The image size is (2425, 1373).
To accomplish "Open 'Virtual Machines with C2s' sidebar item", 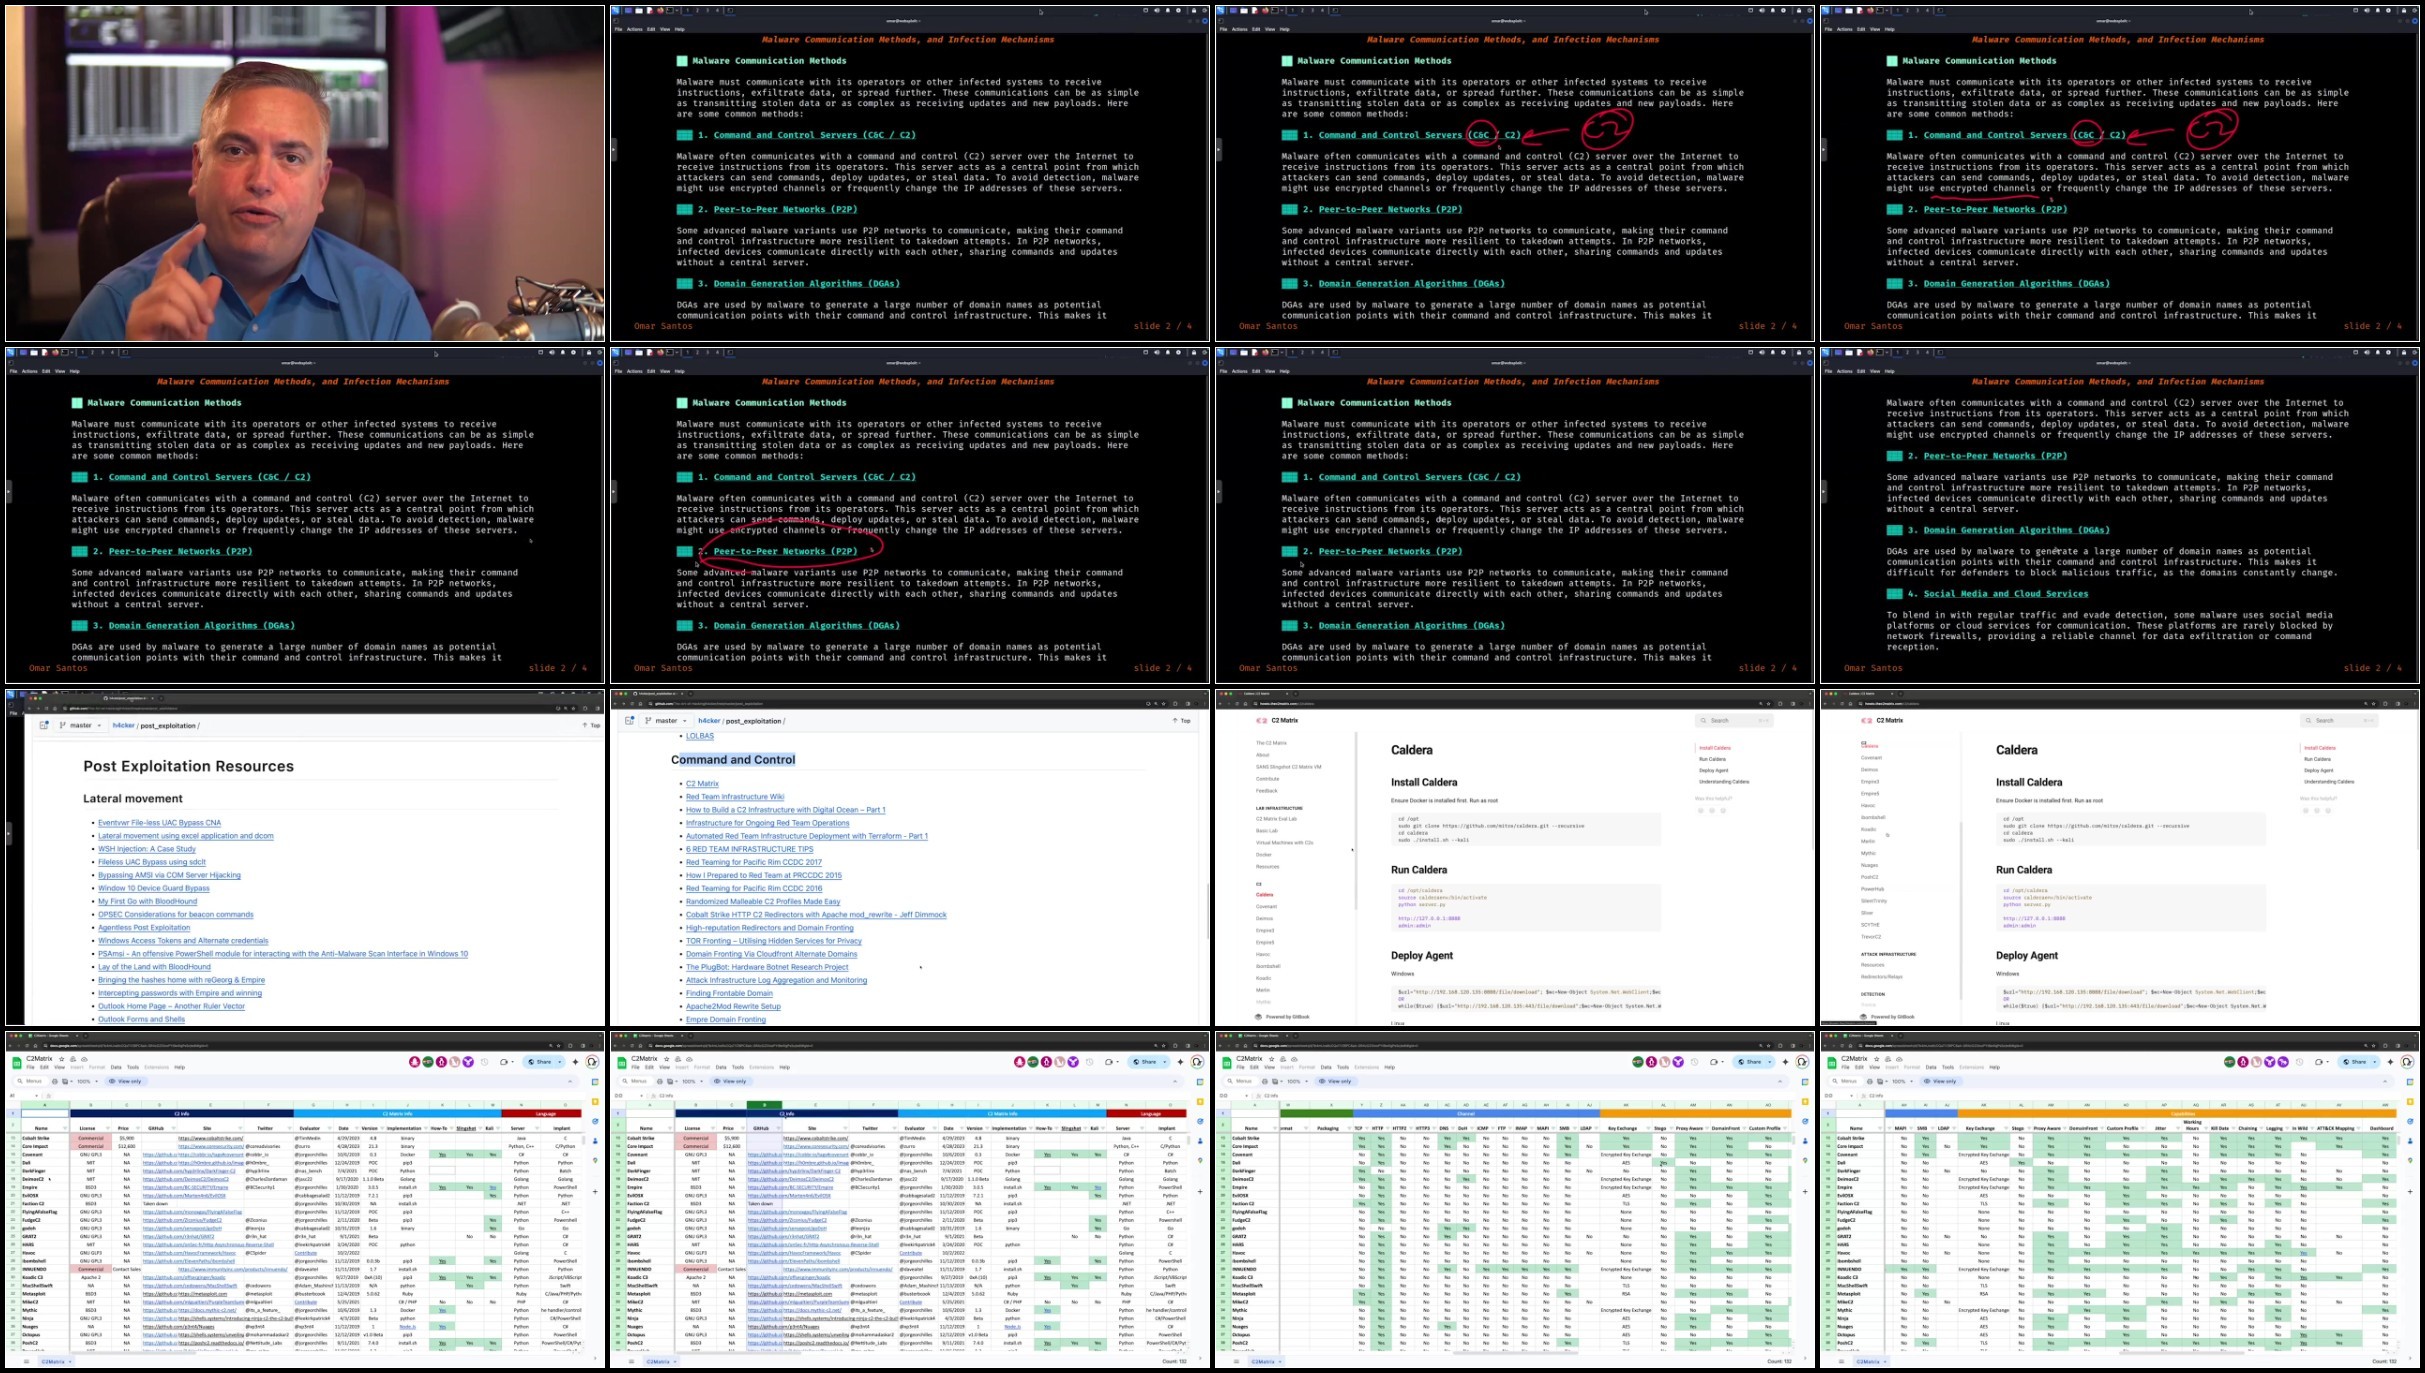I will pos(1284,843).
